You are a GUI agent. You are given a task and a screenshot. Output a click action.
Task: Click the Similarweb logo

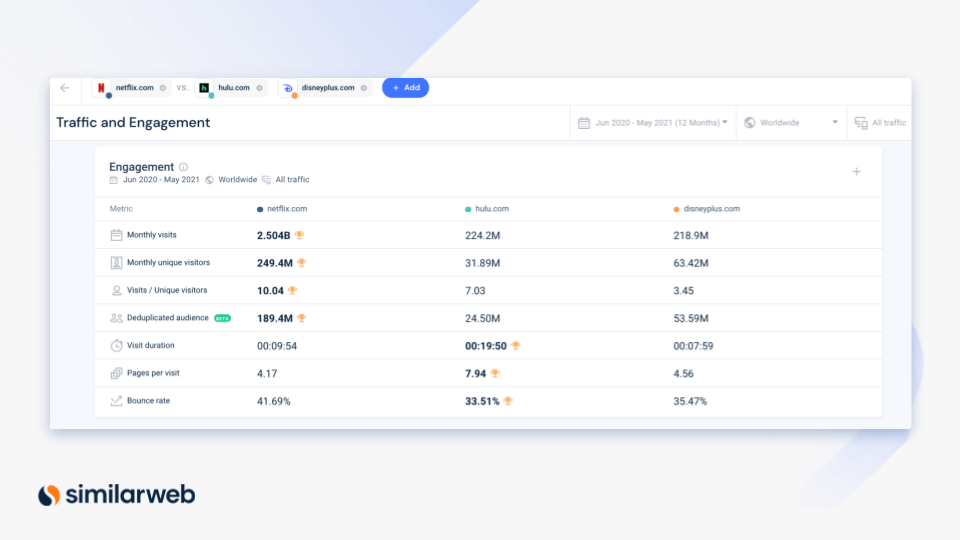(116, 495)
